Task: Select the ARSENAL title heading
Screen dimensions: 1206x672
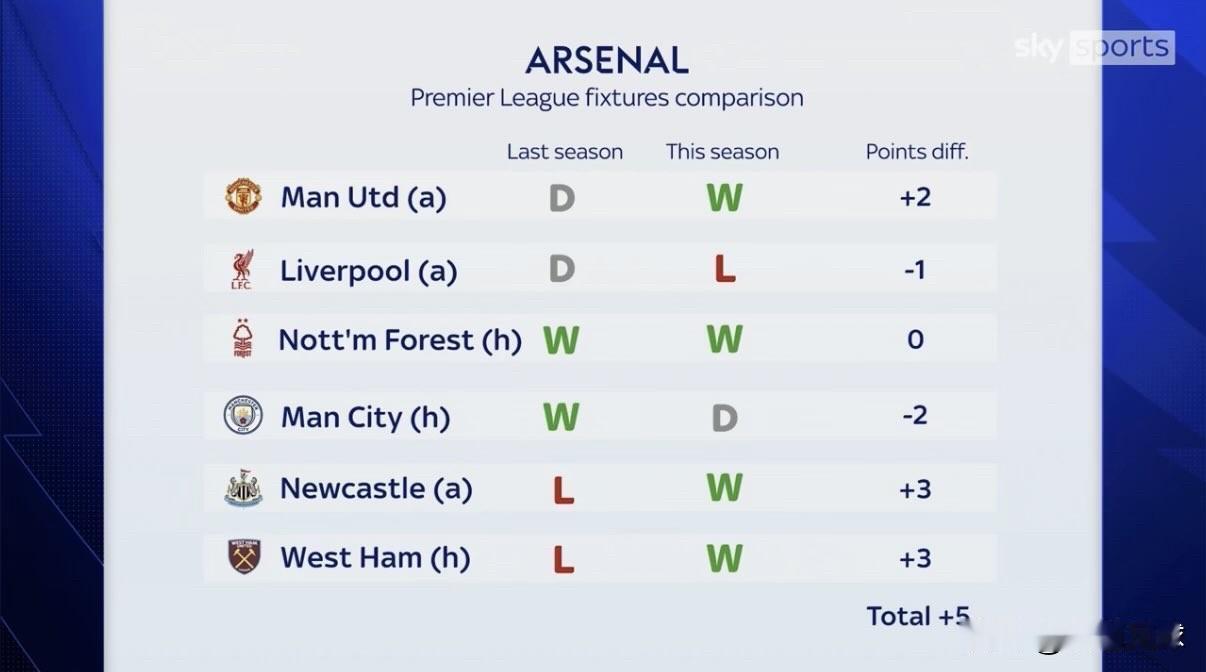Action: click(607, 61)
